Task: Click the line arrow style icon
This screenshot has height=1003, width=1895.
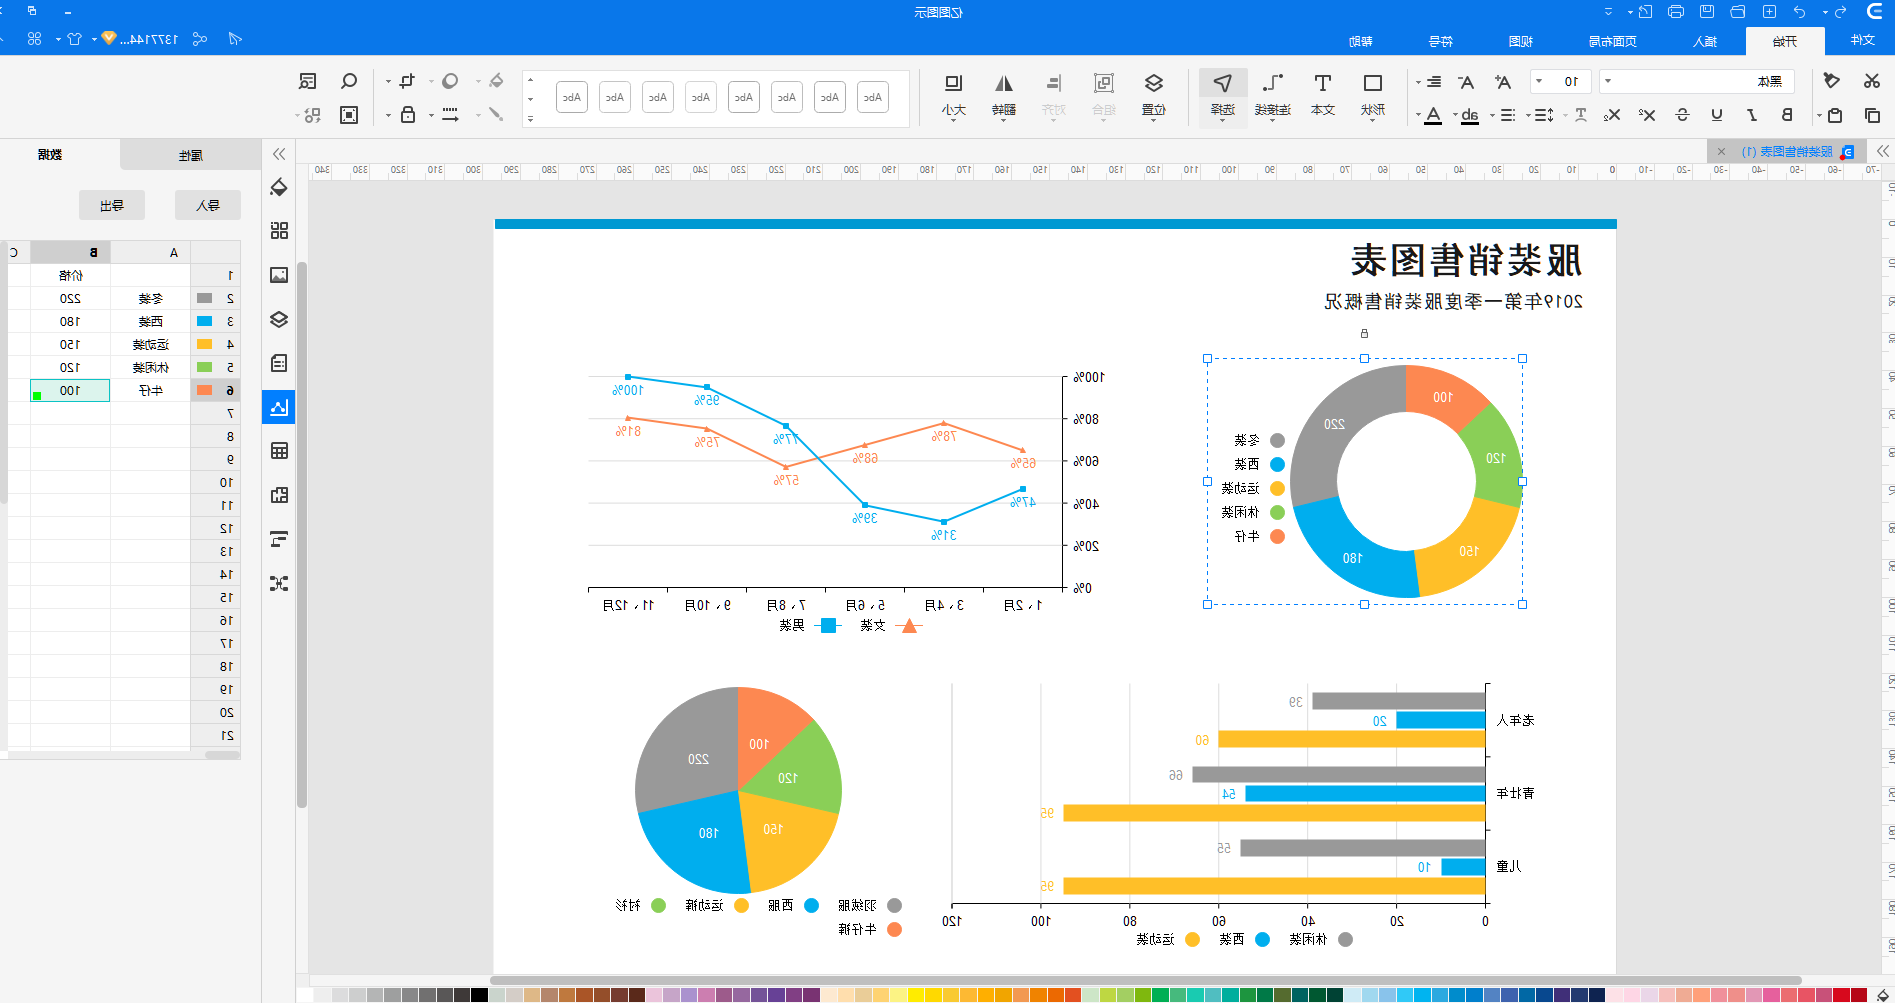Action: pos(451,115)
